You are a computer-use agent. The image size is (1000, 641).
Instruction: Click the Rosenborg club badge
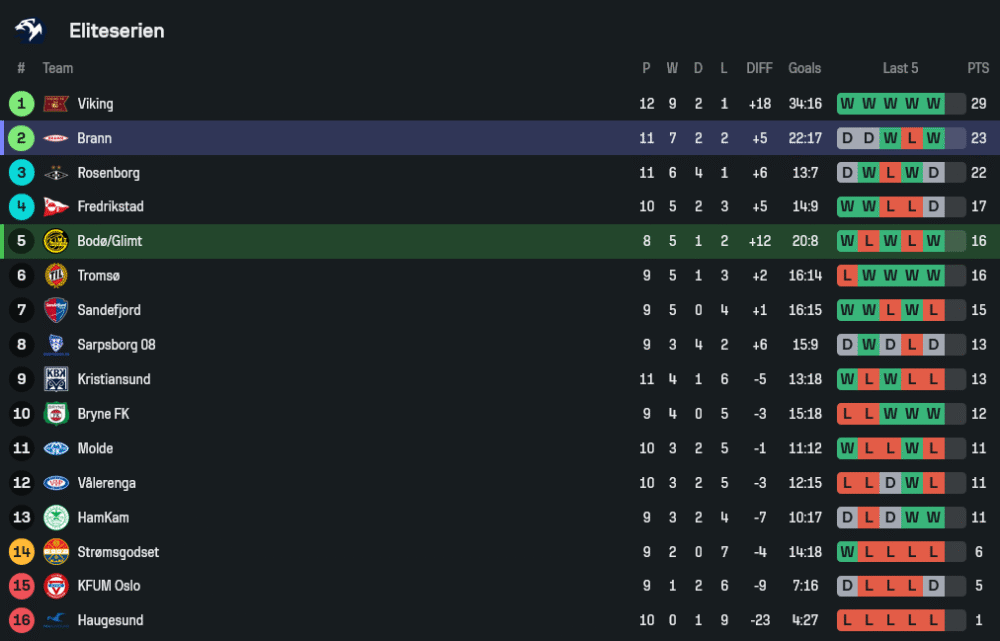(56, 173)
